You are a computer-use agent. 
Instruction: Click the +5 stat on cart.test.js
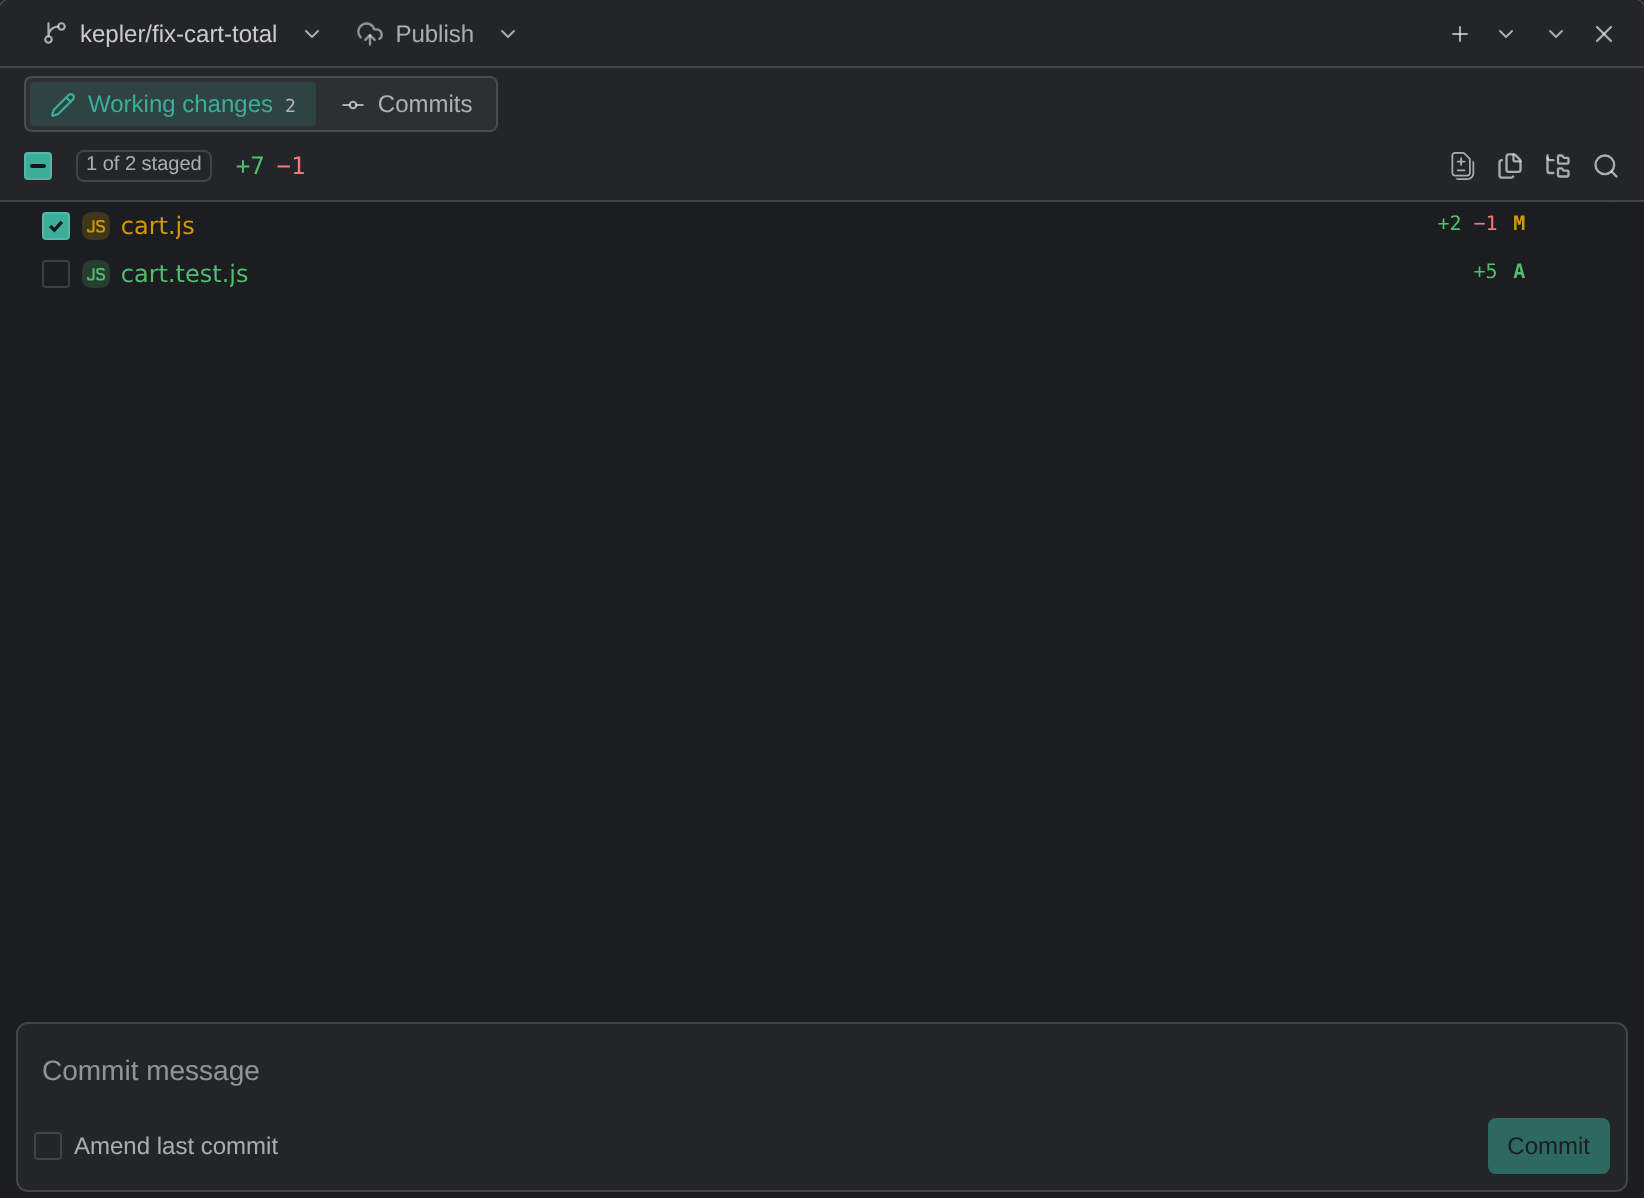point(1485,271)
